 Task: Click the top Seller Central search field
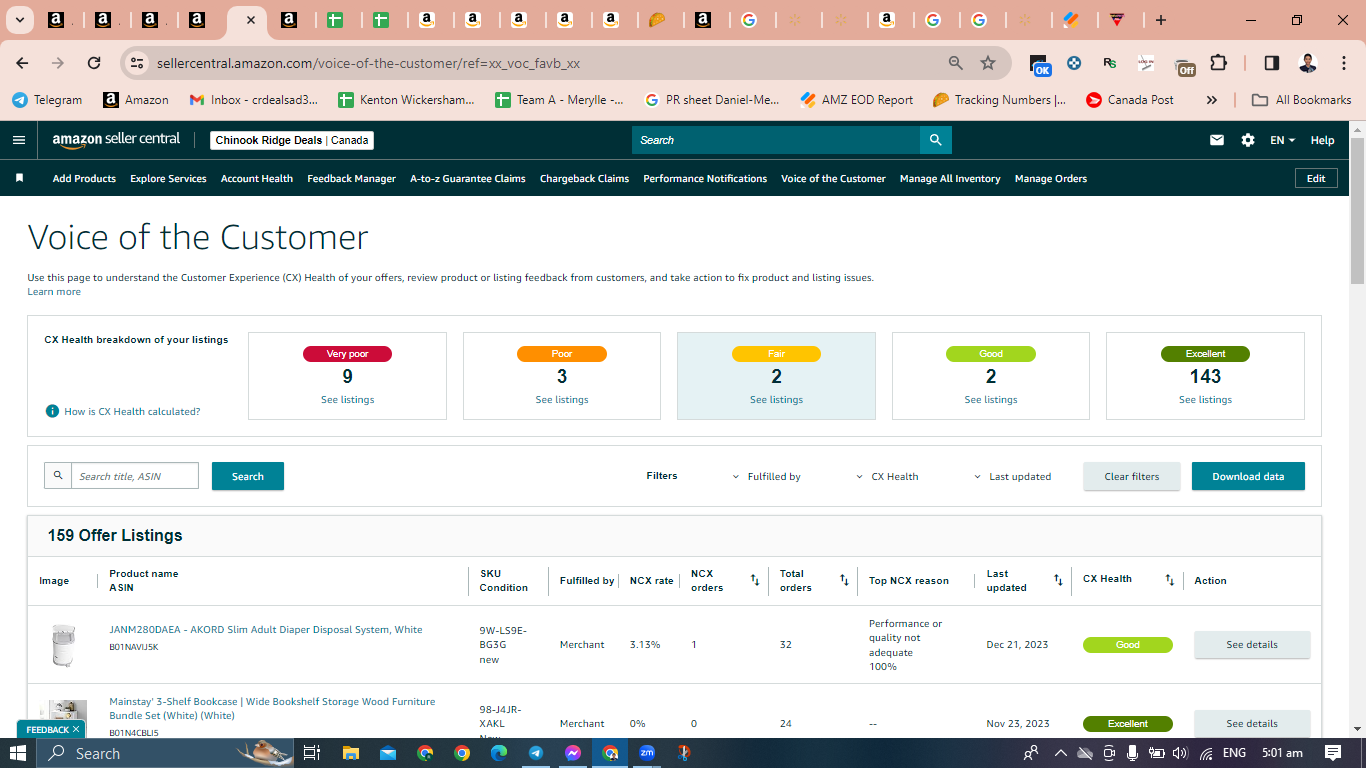click(x=776, y=140)
